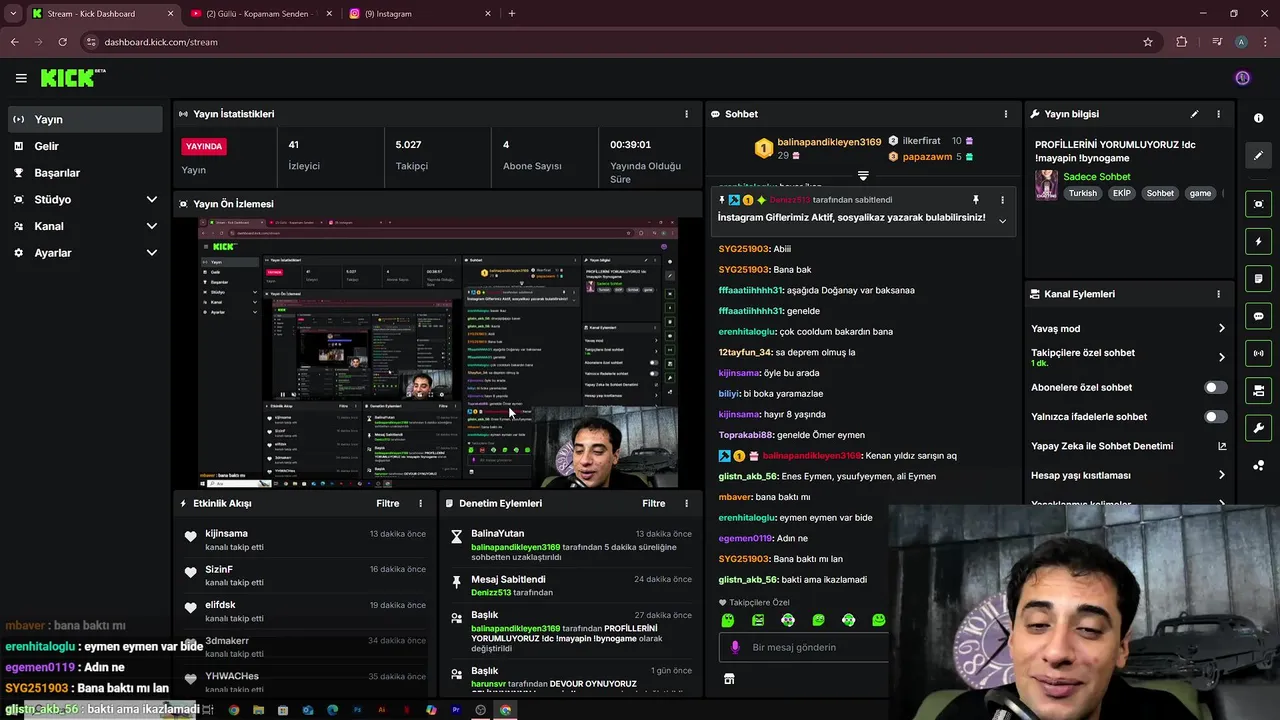Open Hesap yaşı kısıtlaması options arrow
This screenshot has width=1280, height=720.
(x=1222, y=475)
